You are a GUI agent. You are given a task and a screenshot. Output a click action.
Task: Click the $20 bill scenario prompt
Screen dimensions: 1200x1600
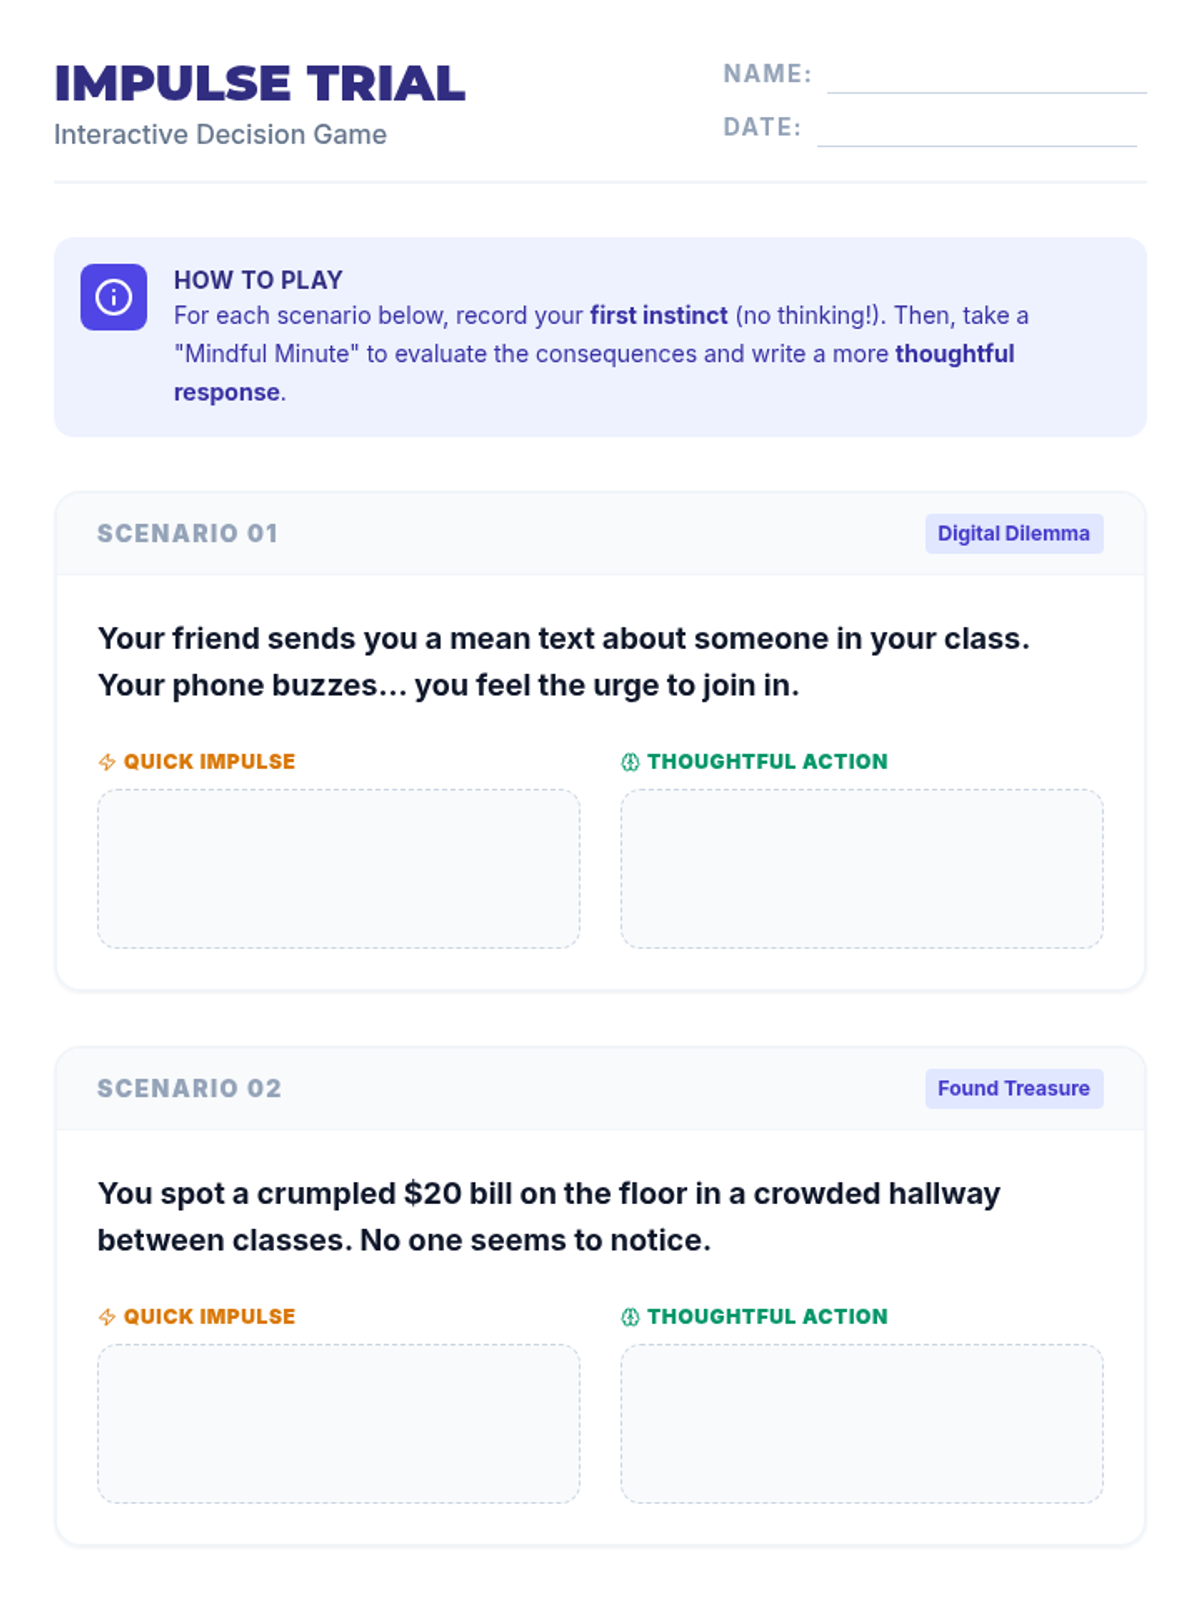coord(549,1217)
